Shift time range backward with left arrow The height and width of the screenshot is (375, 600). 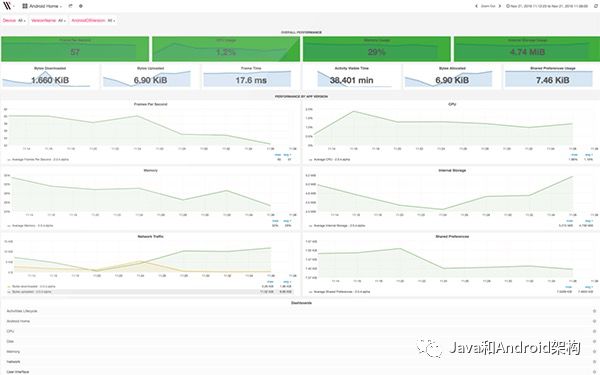476,6
